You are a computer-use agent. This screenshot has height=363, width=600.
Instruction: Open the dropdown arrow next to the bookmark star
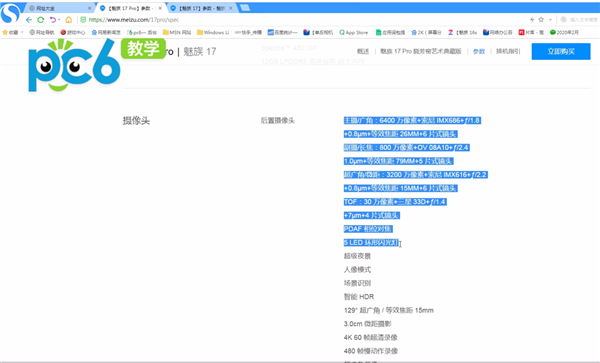[550, 20]
